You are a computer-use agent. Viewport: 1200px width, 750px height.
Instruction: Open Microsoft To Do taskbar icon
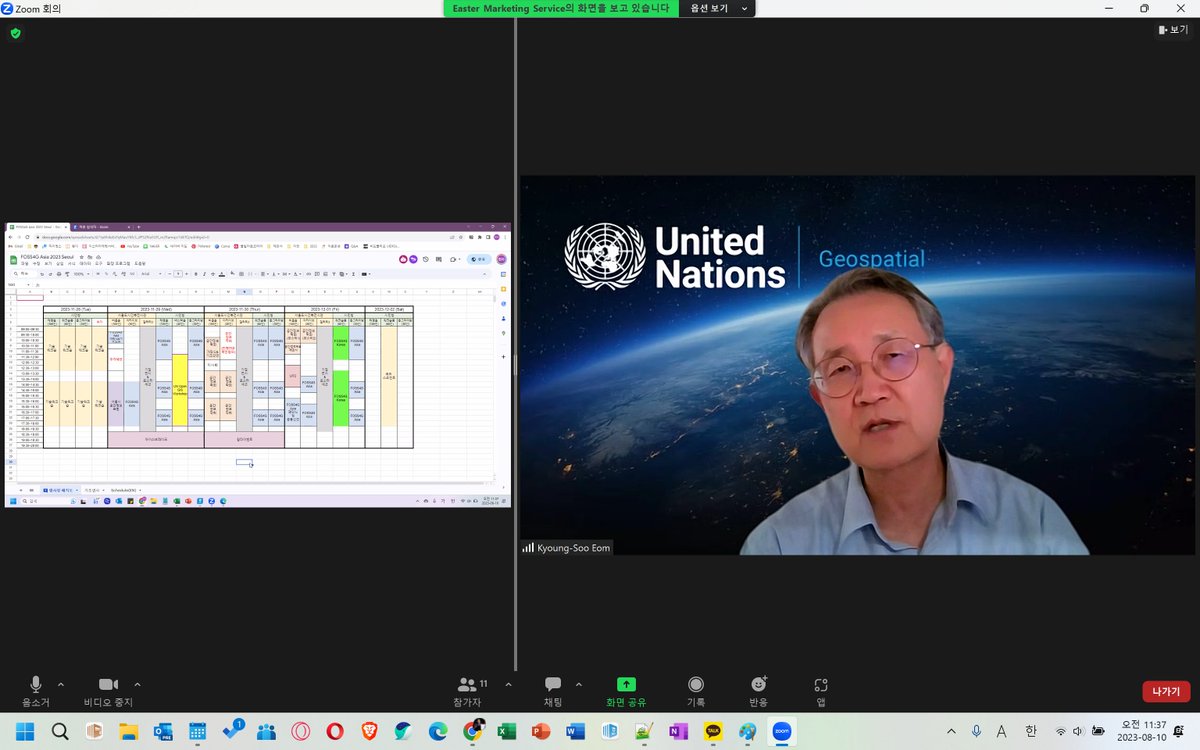click(231, 732)
